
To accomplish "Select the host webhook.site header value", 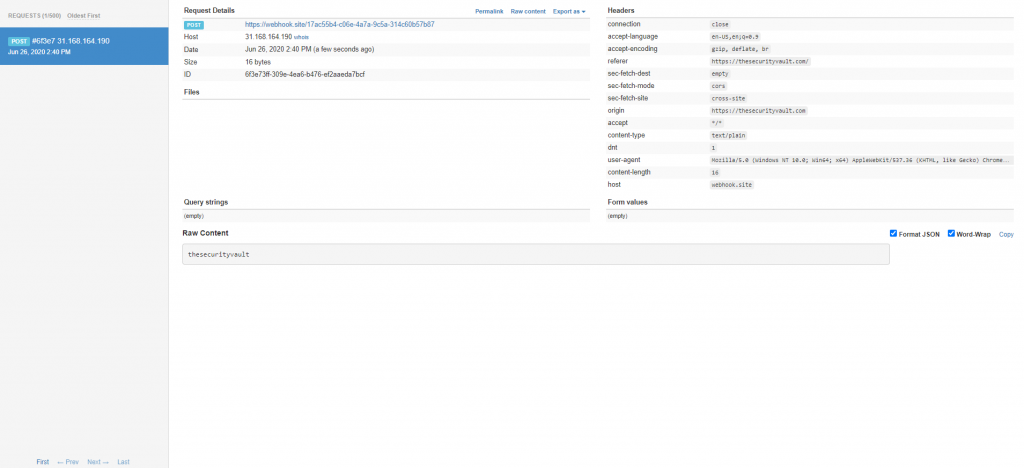I will point(731,185).
